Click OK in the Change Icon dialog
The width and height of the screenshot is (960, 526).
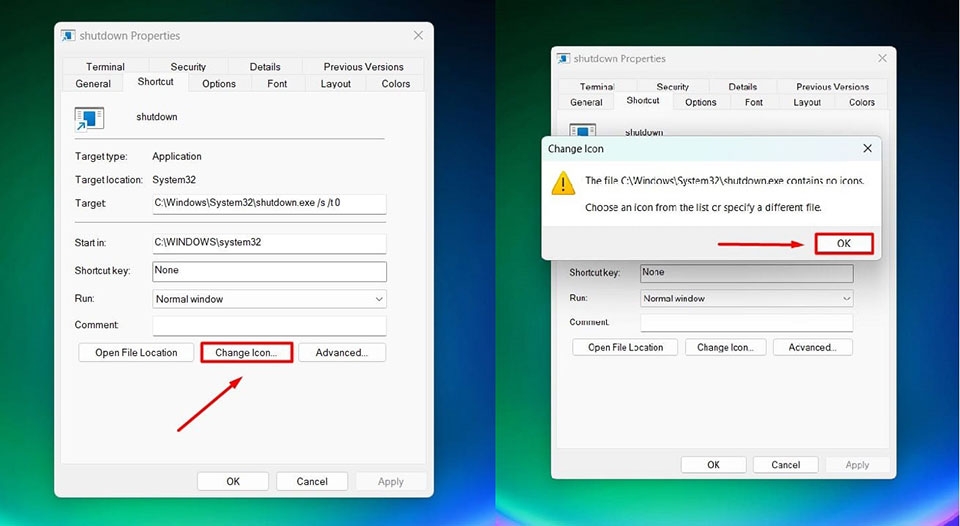(x=844, y=244)
